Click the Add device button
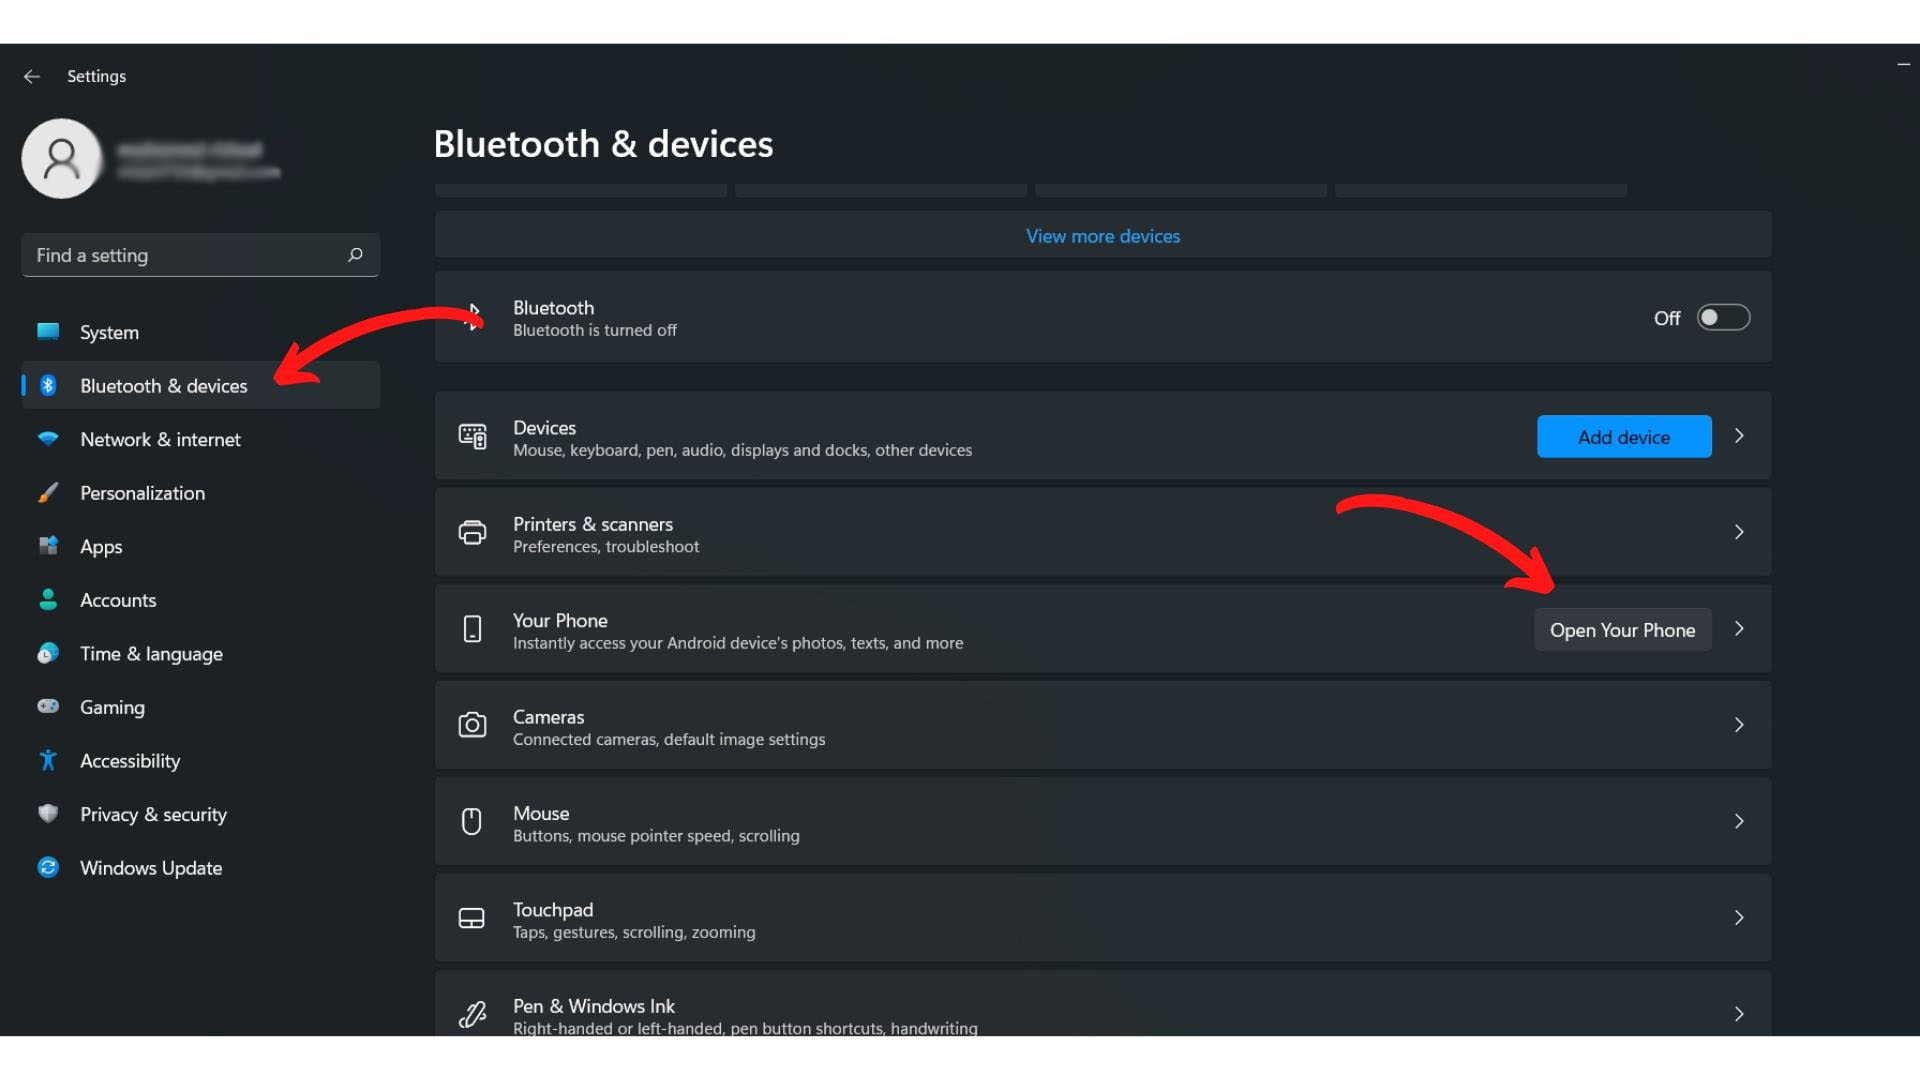This screenshot has height=1080, width=1920. pyautogui.click(x=1624, y=437)
